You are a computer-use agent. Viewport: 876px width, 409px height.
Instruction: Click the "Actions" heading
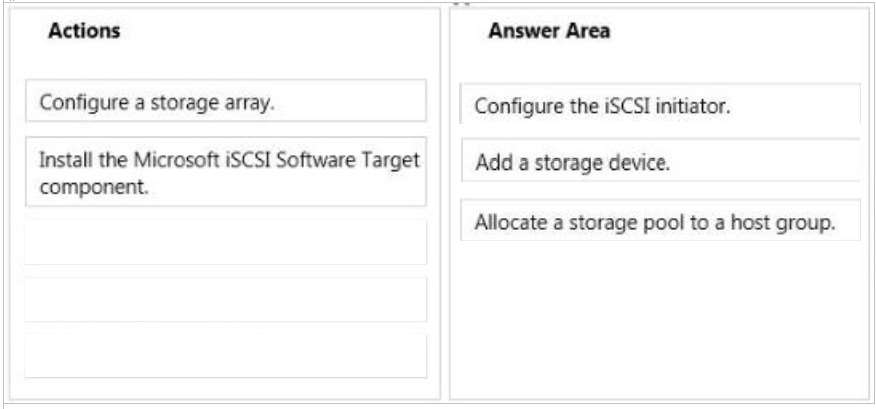(84, 31)
